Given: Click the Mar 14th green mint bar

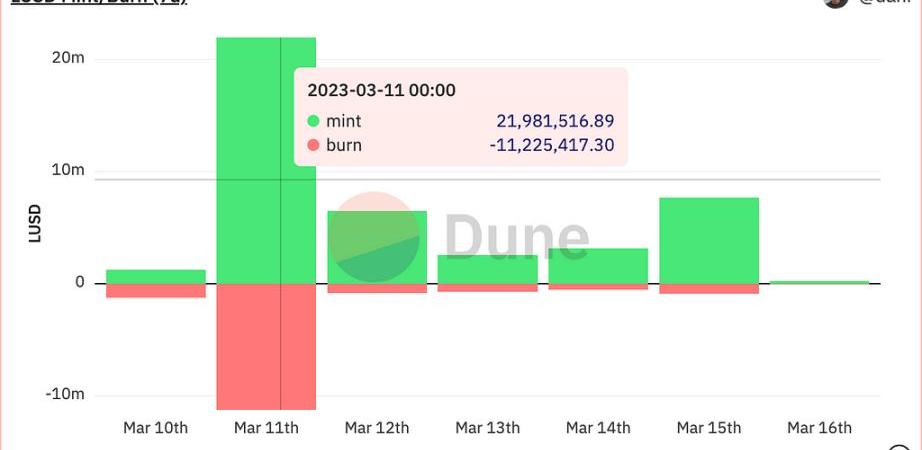Looking at the screenshot, I should [x=598, y=266].
